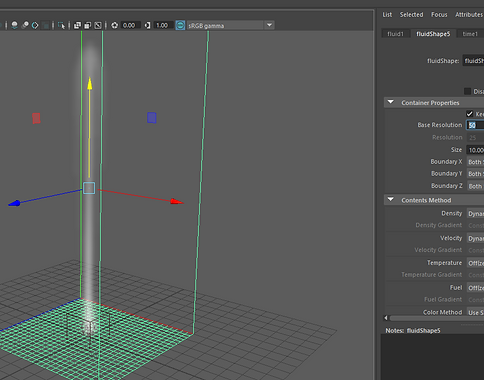The width and height of the screenshot is (484, 380).
Task: Click the isolate select icon with cursor
Action: click(x=61, y=25)
